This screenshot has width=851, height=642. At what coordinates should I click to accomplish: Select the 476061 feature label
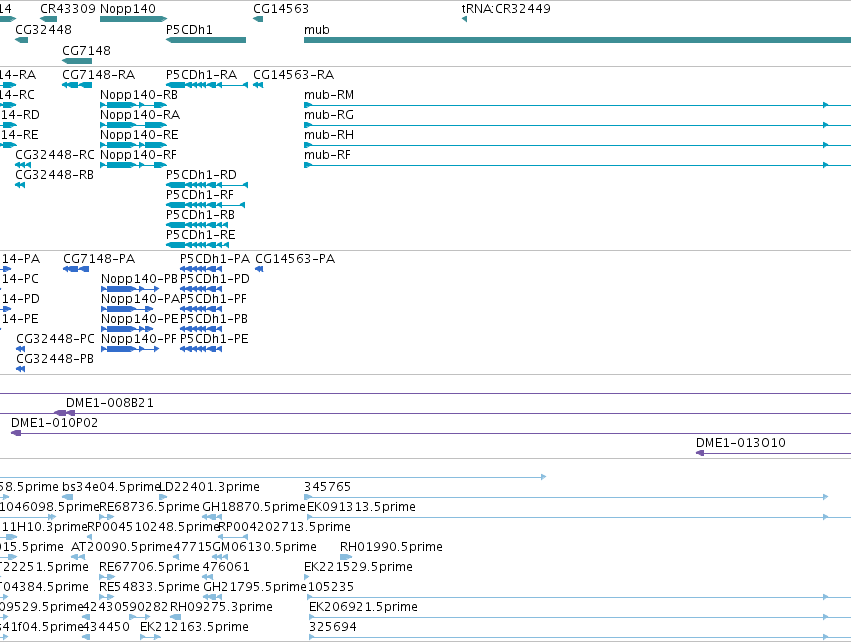(x=226, y=568)
